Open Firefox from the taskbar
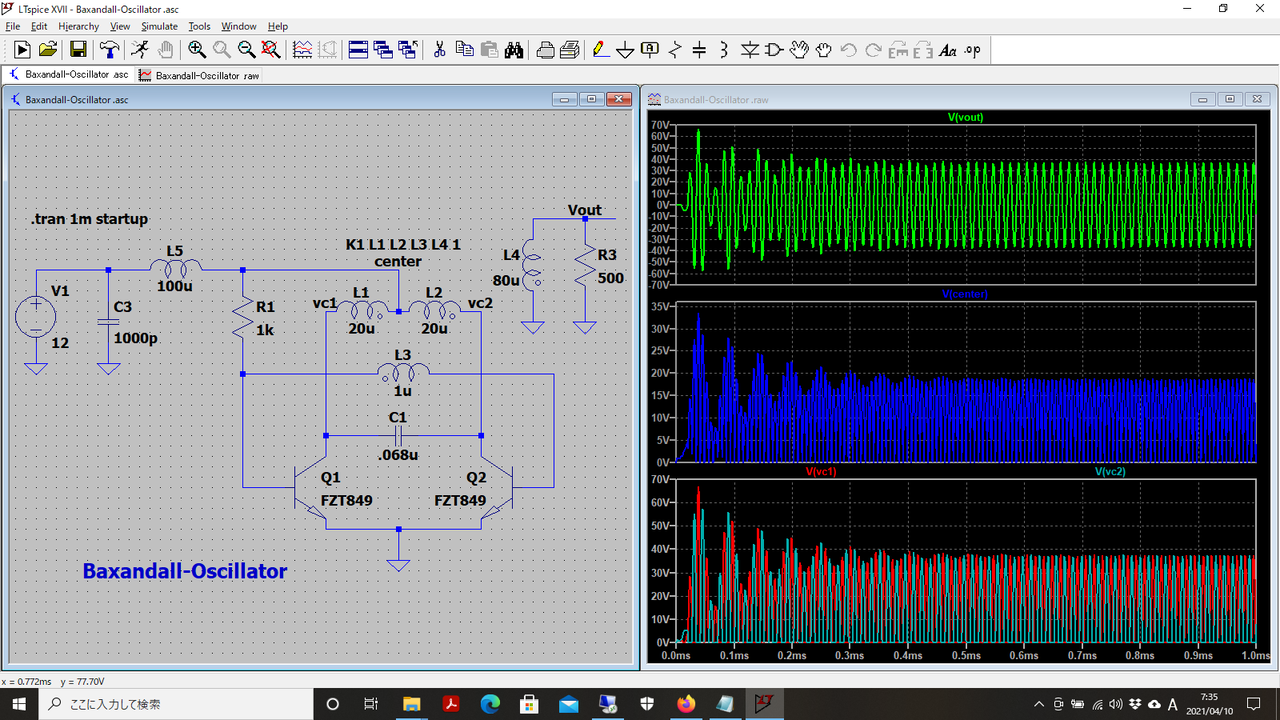Screen dimensions: 1280x720 685,703
